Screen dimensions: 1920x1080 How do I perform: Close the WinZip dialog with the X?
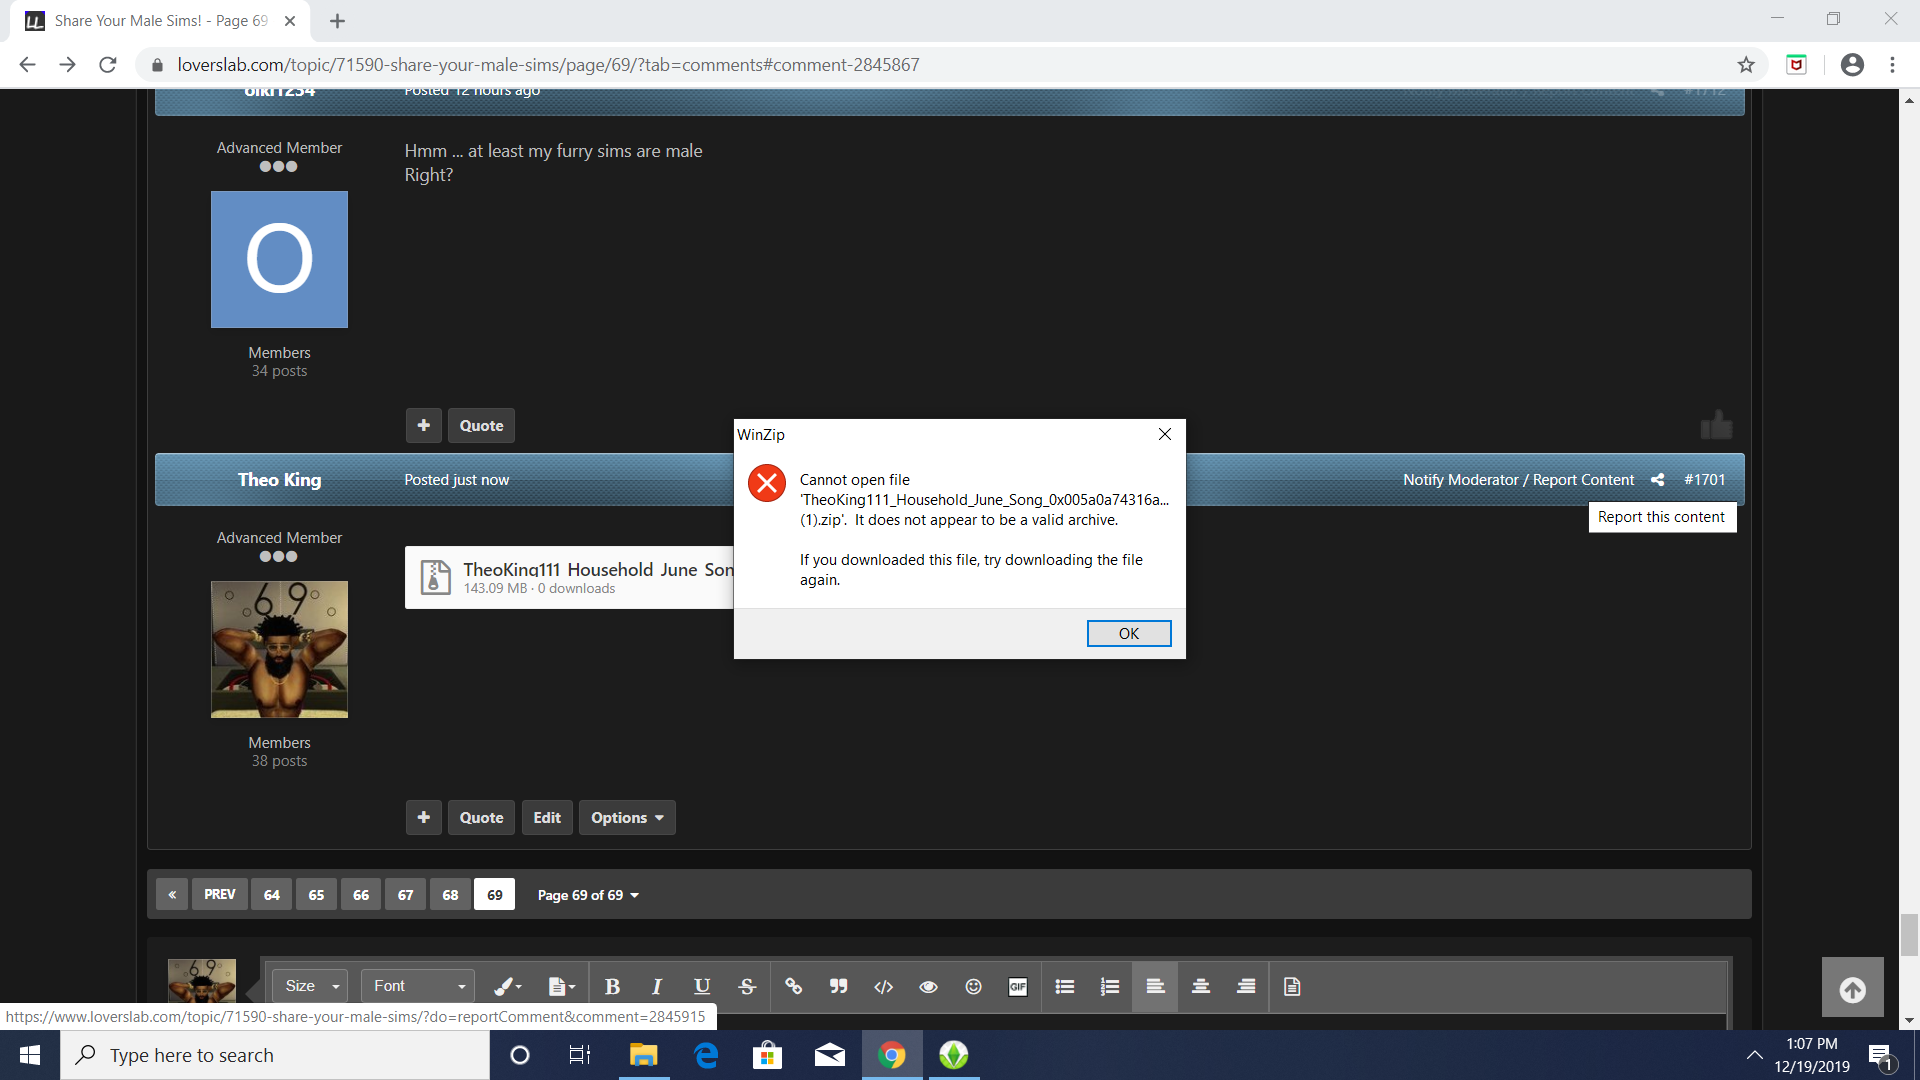[1165, 434]
